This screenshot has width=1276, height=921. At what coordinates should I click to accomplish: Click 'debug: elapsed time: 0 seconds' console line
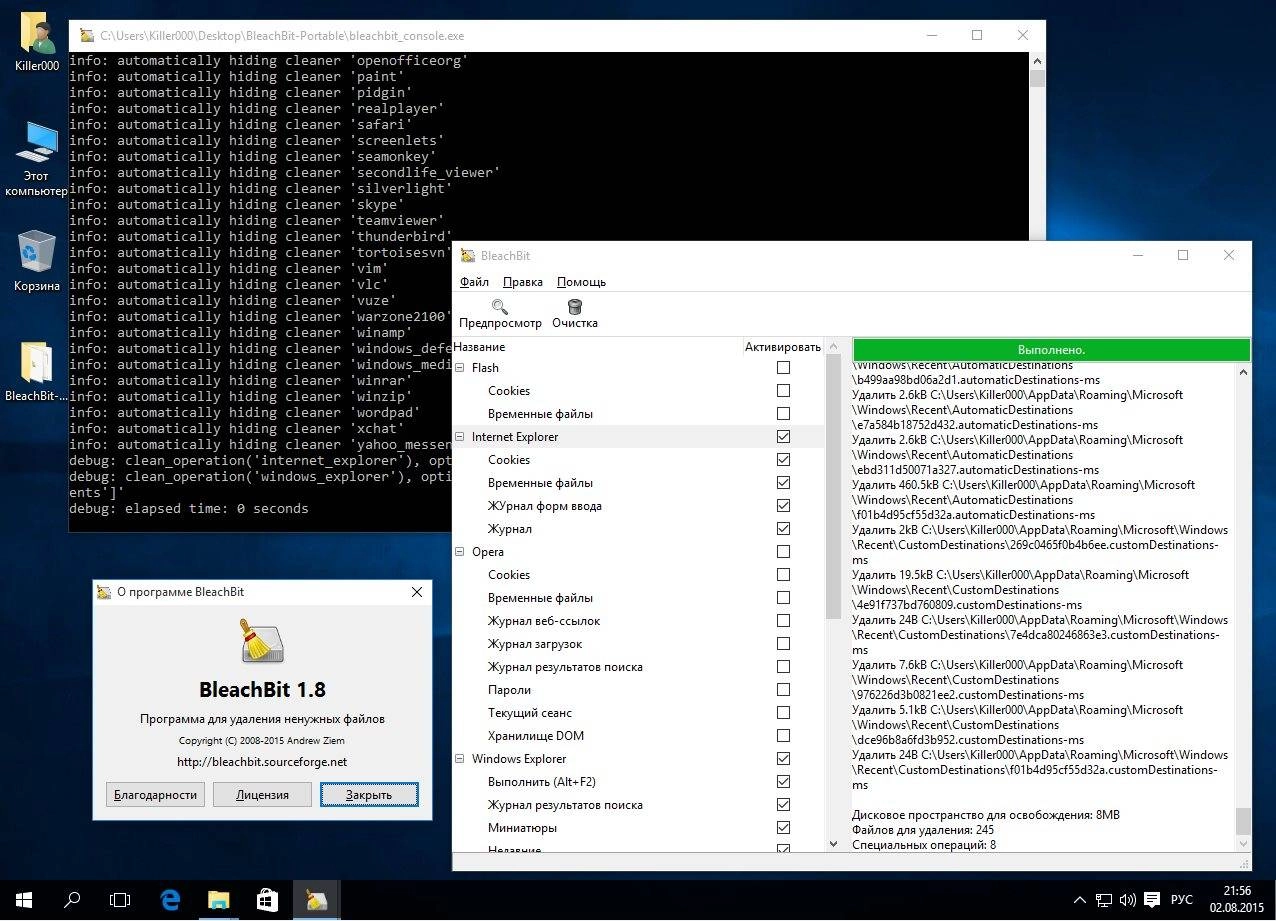189,508
